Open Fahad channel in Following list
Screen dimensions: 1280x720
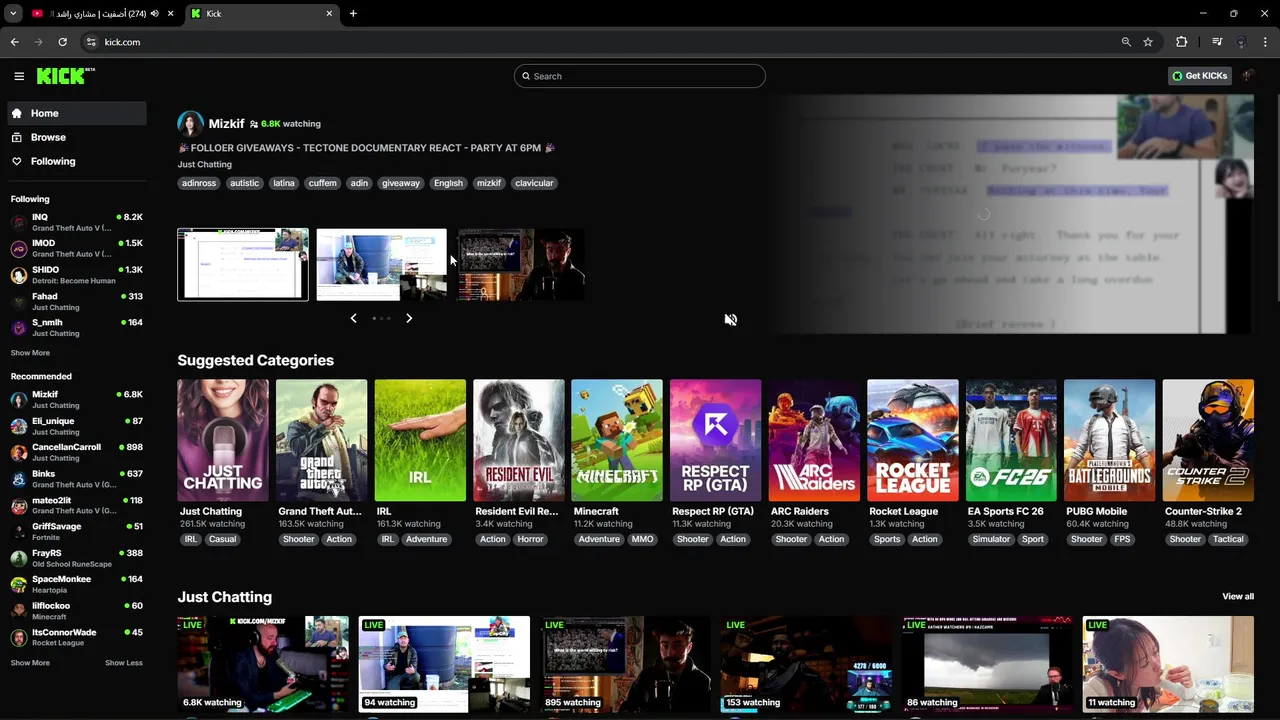pos(77,301)
